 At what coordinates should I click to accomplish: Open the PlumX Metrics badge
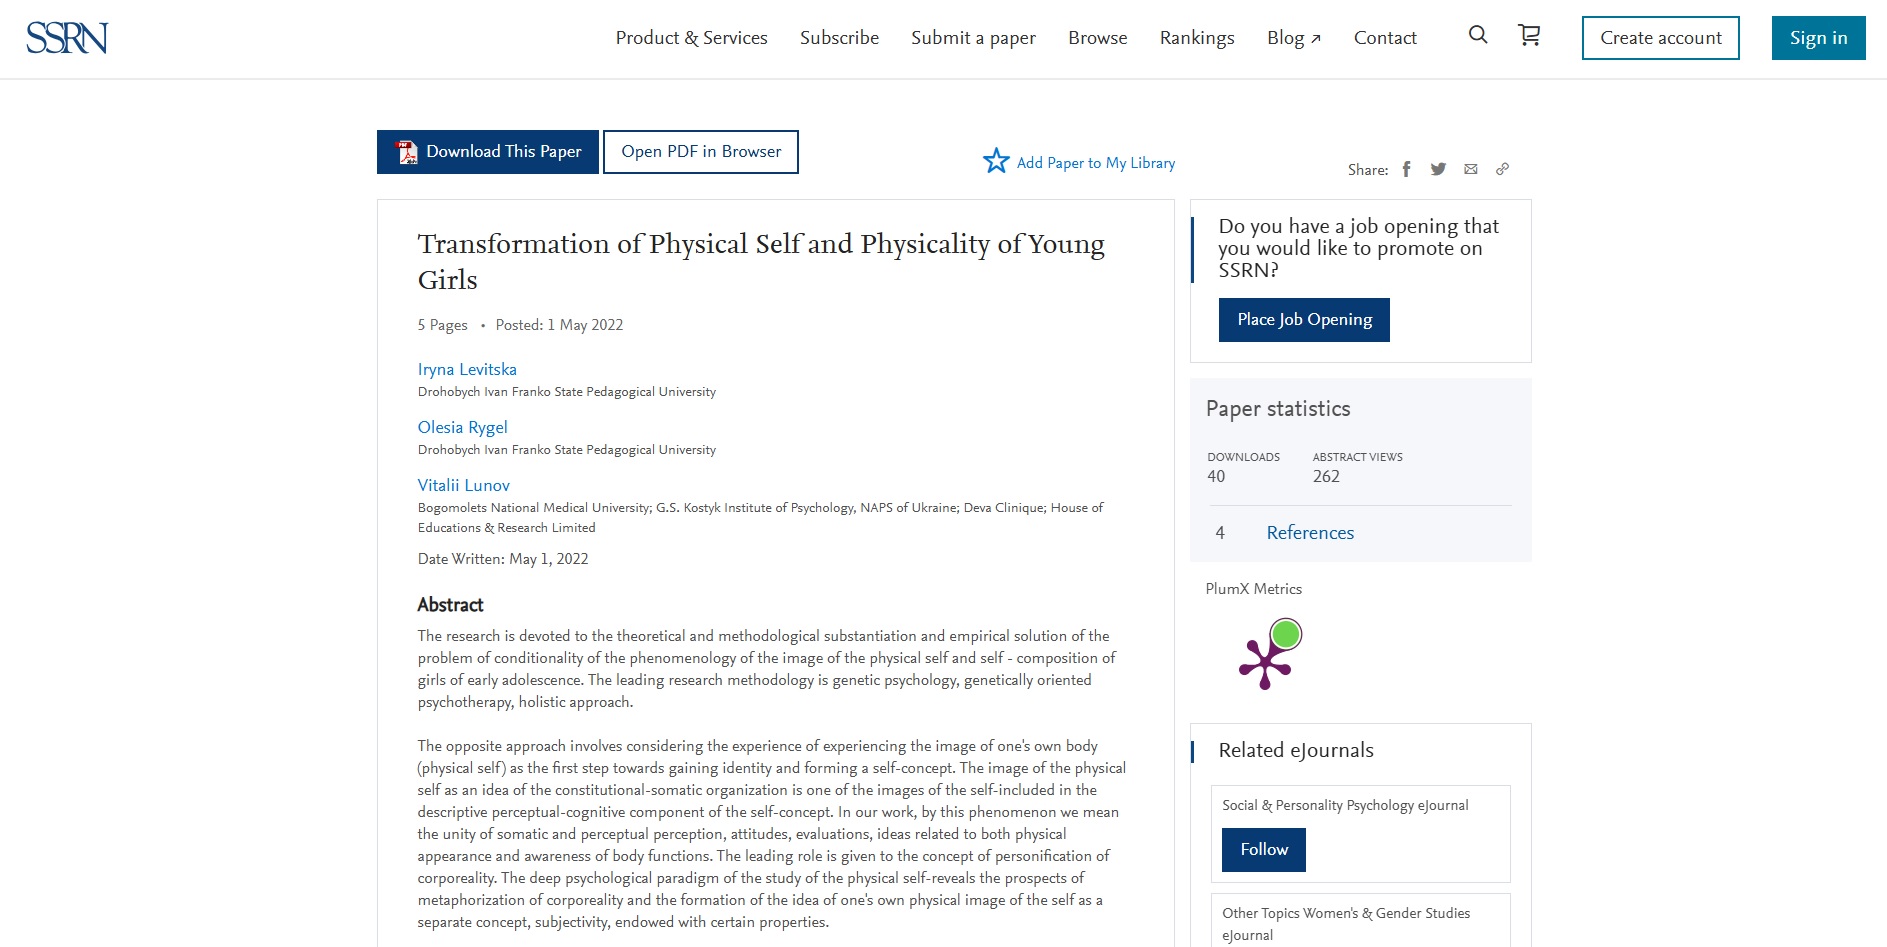tap(1270, 654)
